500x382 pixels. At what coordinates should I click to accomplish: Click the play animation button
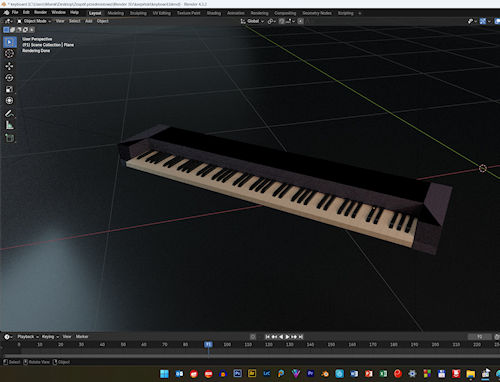287,337
